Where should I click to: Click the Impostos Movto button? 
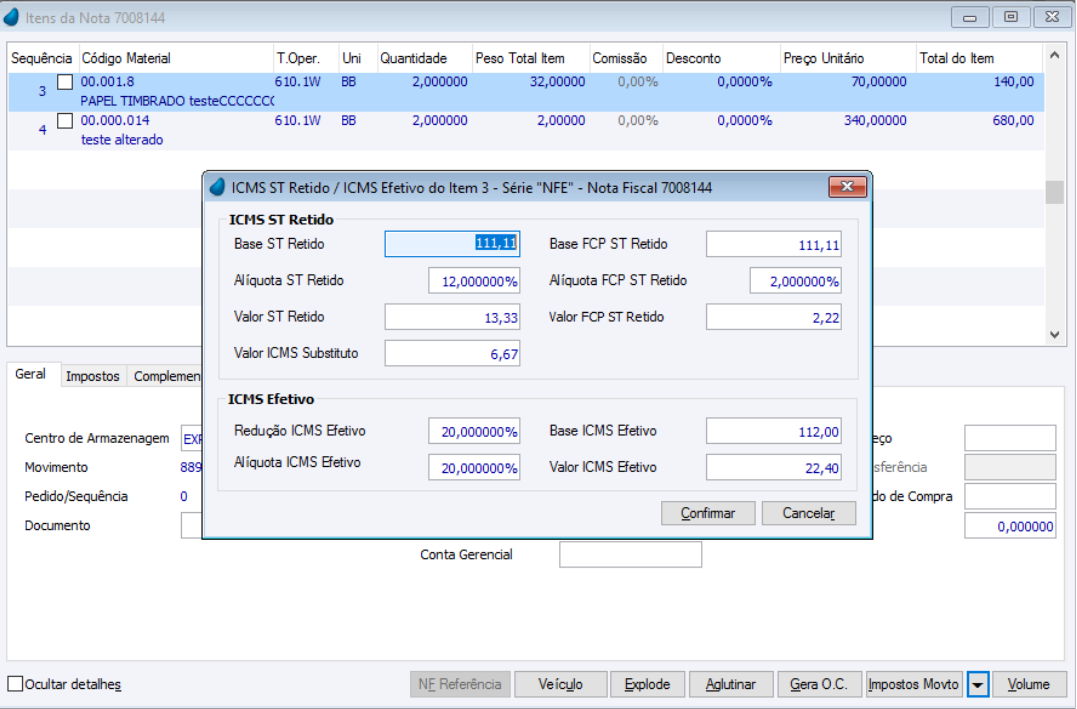914,684
